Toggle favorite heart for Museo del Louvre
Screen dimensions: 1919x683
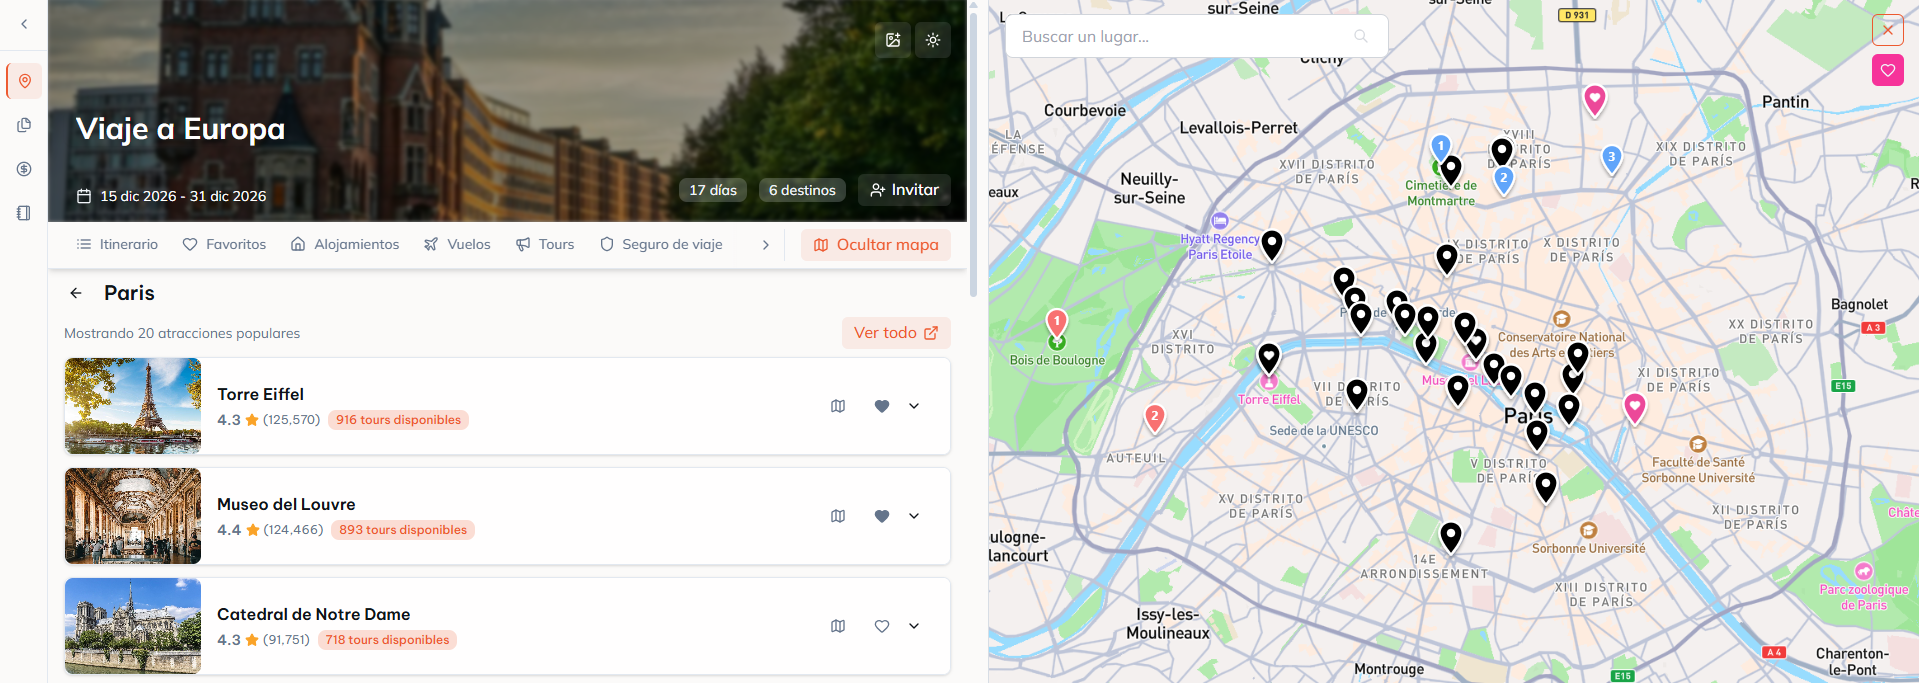[x=882, y=516]
